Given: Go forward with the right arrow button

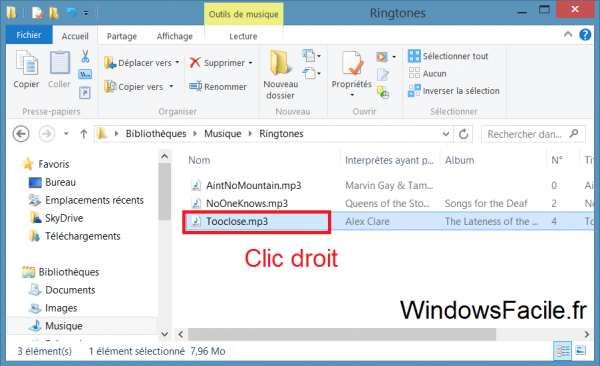Looking at the screenshot, I should coord(47,134).
